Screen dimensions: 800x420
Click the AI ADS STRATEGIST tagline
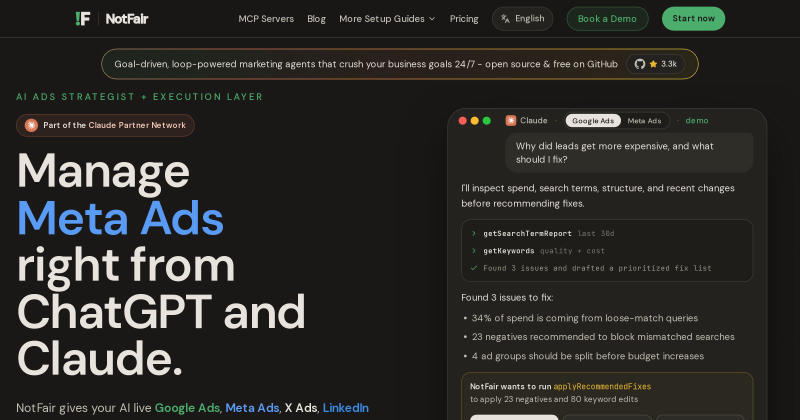click(x=139, y=97)
